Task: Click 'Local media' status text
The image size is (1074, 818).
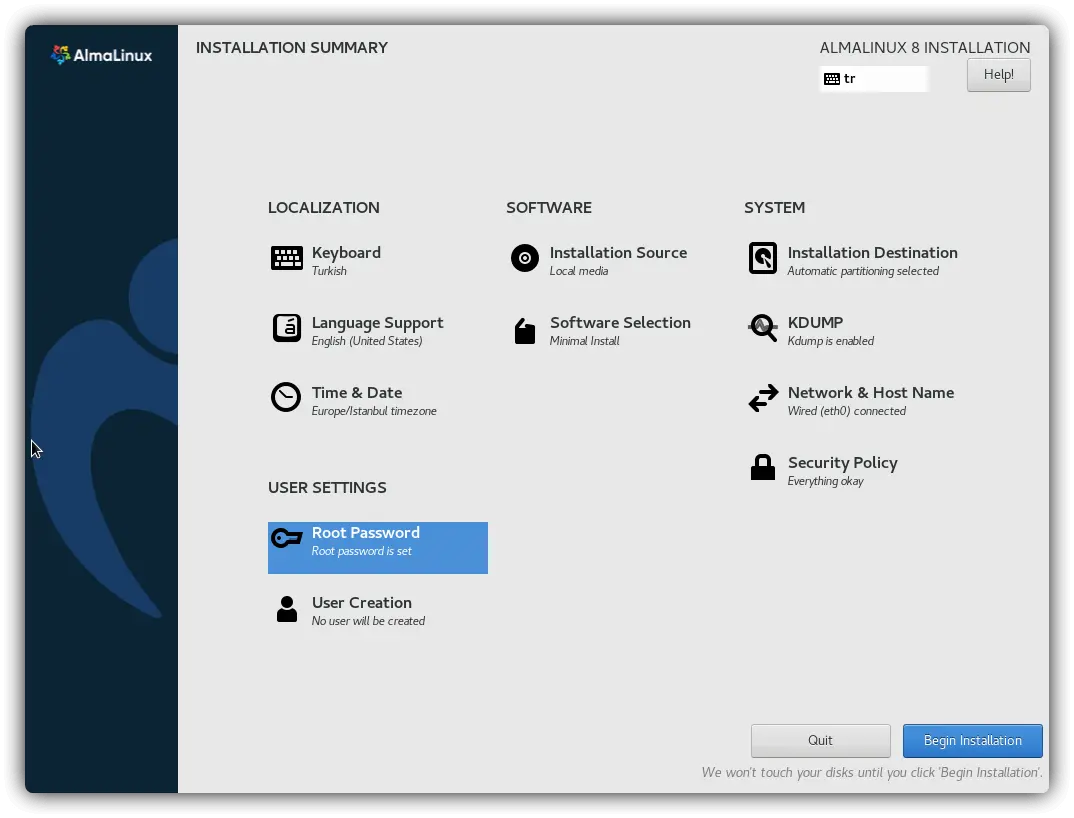Action: coord(578,271)
